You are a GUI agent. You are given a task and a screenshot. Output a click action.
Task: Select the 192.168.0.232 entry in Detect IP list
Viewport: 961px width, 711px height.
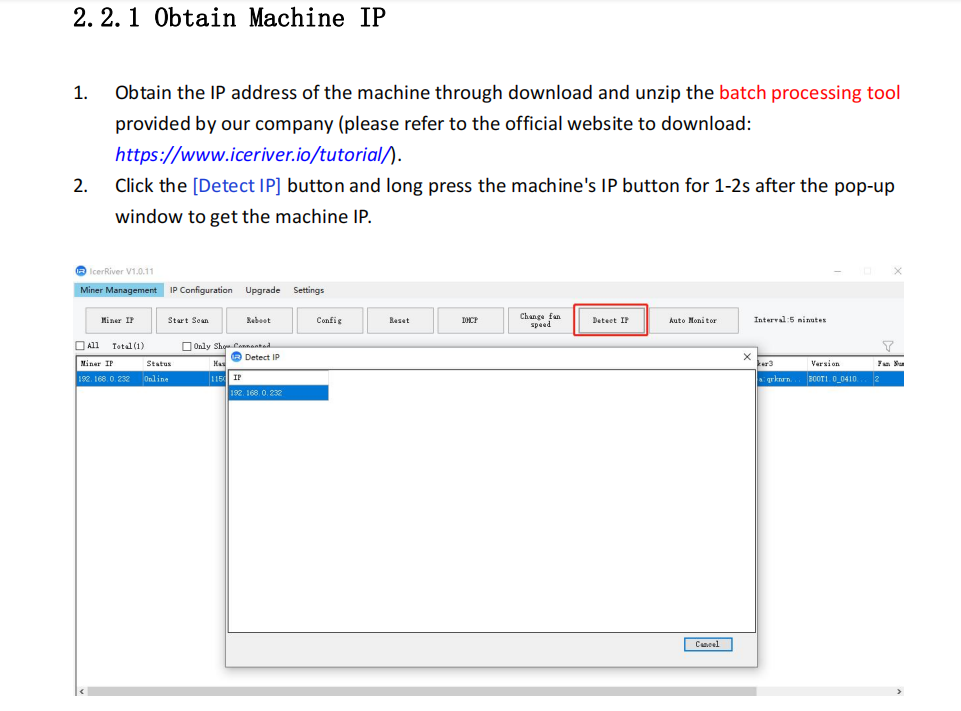[x=278, y=393]
